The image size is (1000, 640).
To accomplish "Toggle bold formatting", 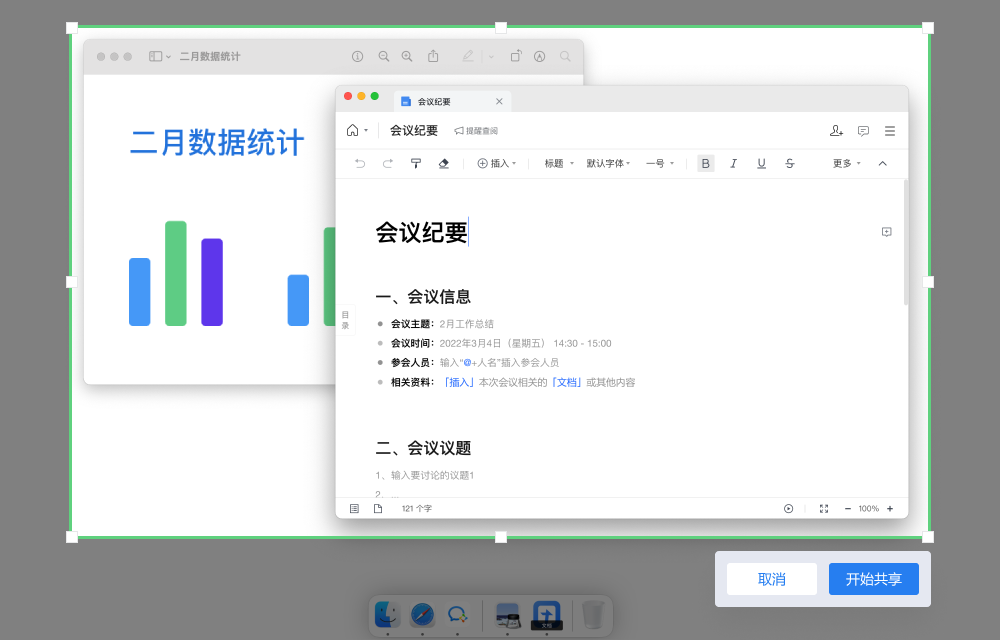I will [x=705, y=164].
